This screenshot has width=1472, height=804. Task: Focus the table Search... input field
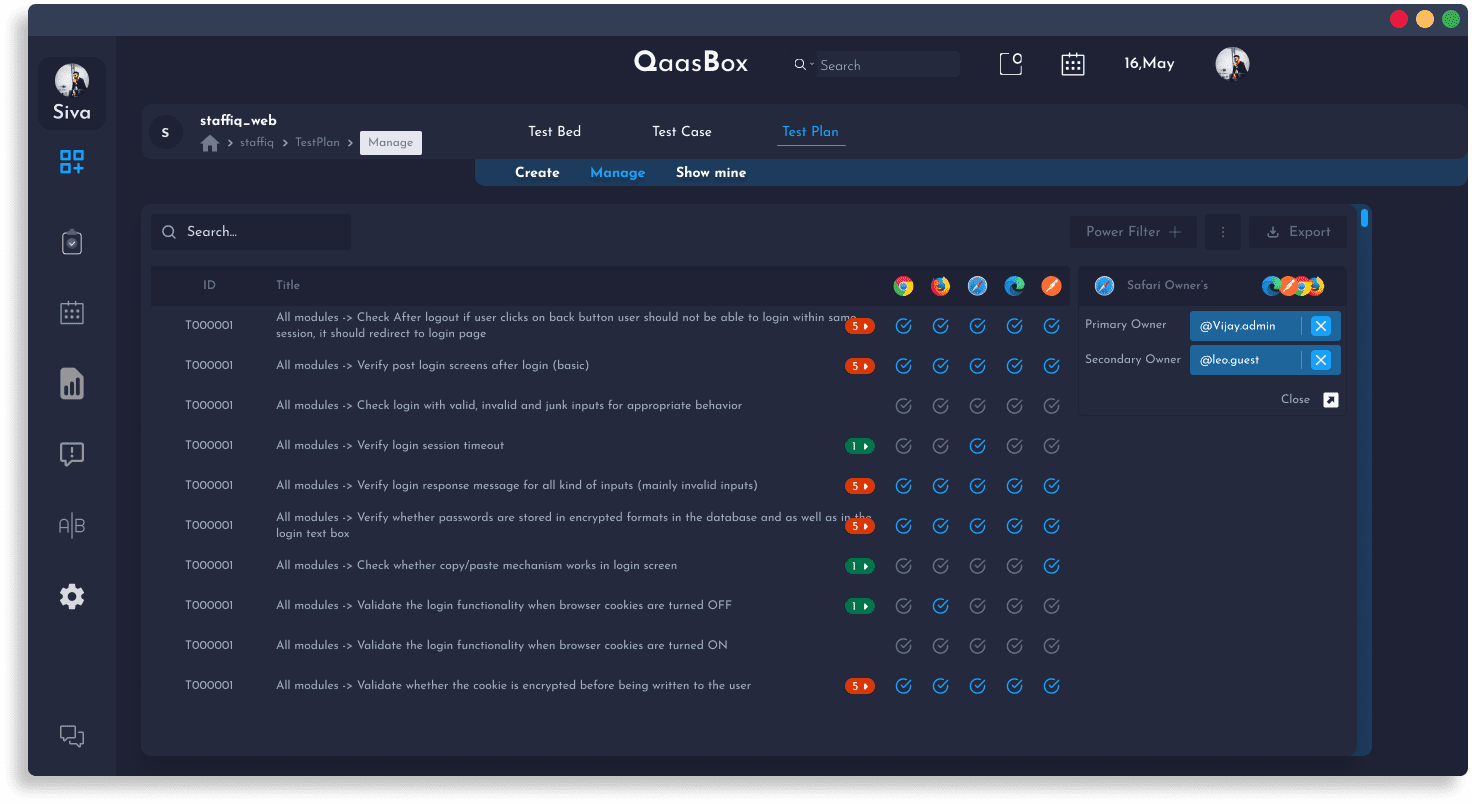(251, 232)
